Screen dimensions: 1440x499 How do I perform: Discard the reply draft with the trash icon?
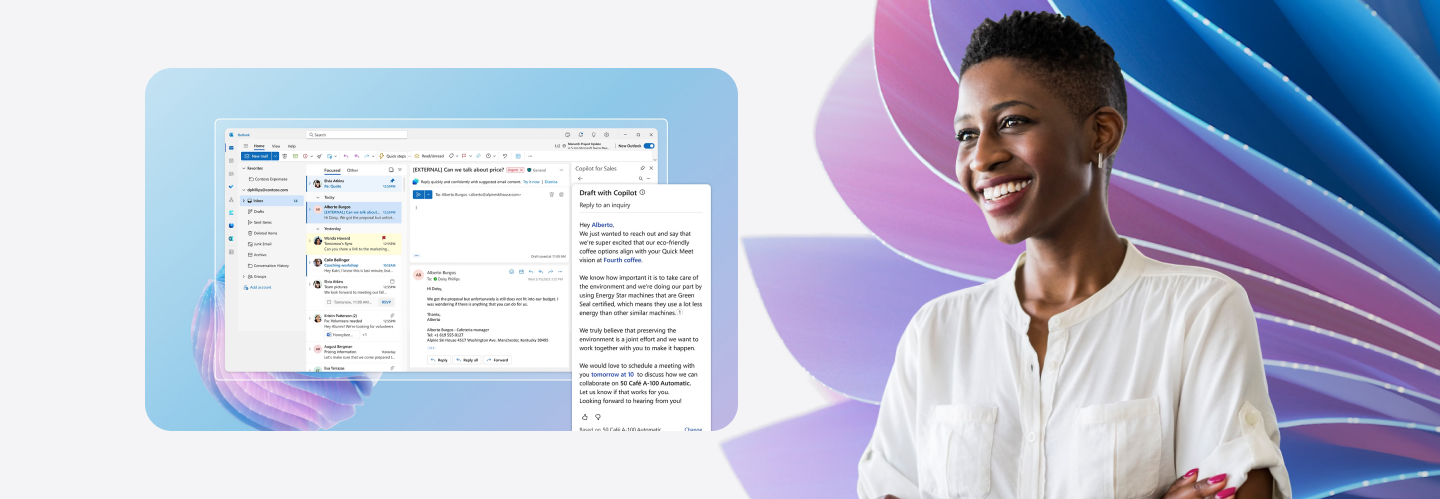(551, 194)
